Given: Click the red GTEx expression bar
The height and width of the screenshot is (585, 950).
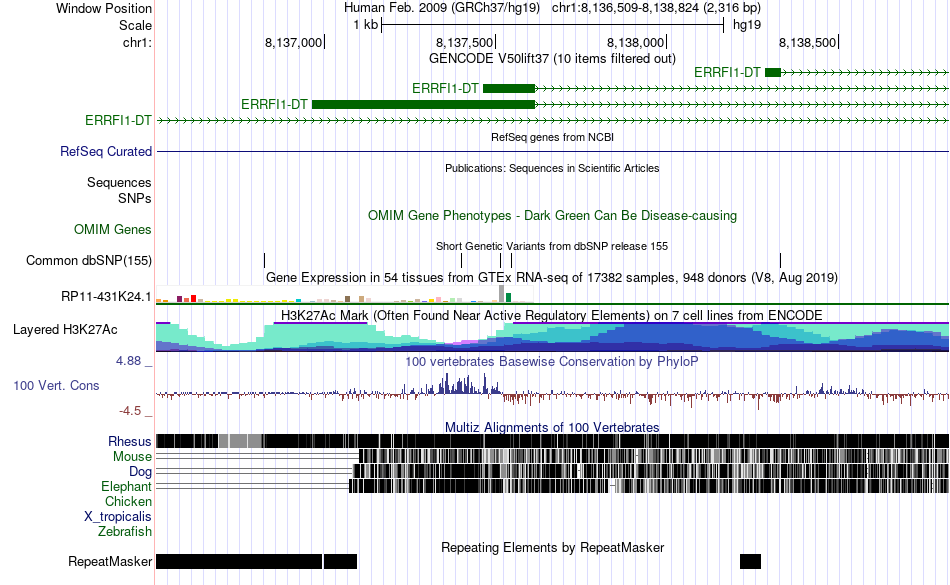Looking at the screenshot, I should 193,299.
